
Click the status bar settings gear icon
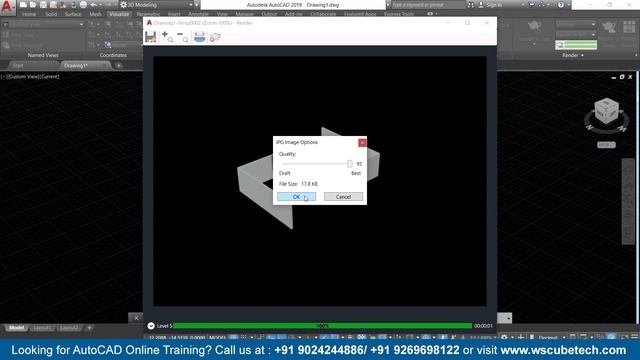point(504,338)
